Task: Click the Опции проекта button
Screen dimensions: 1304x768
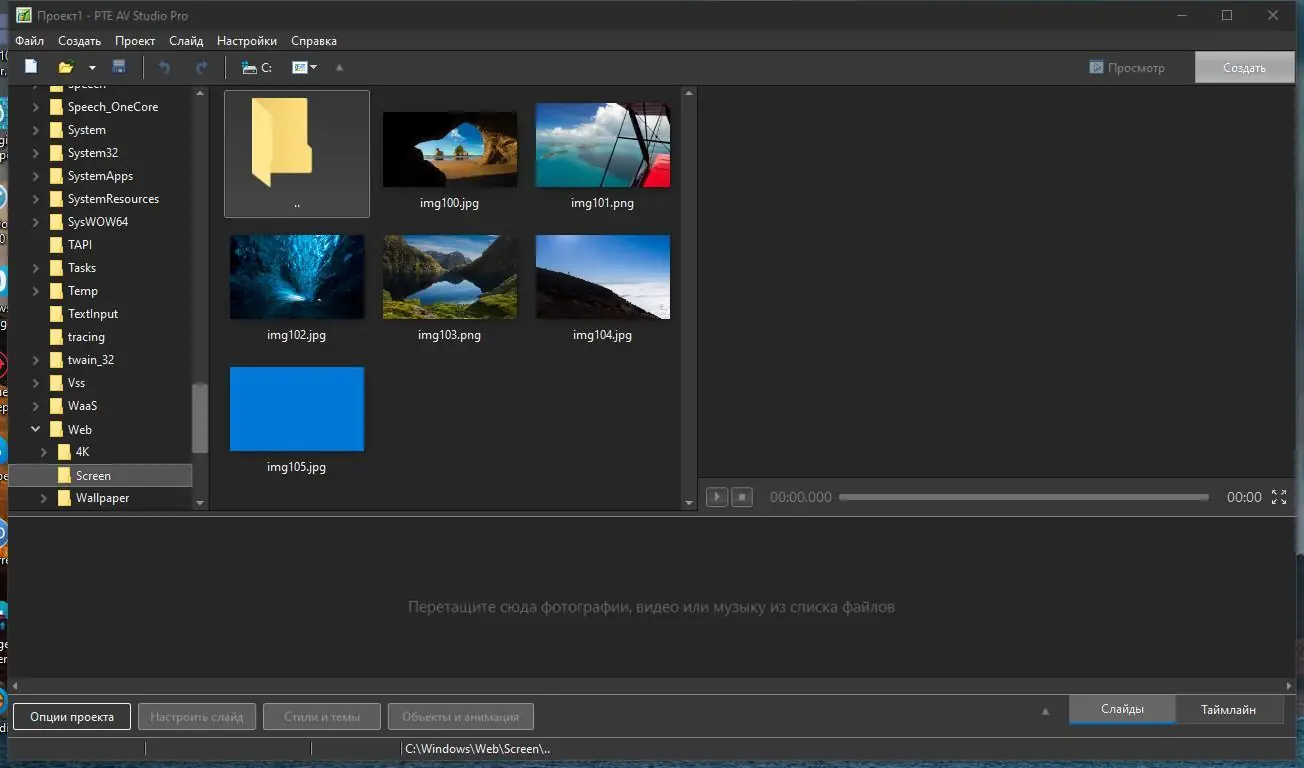Action: [x=71, y=716]
